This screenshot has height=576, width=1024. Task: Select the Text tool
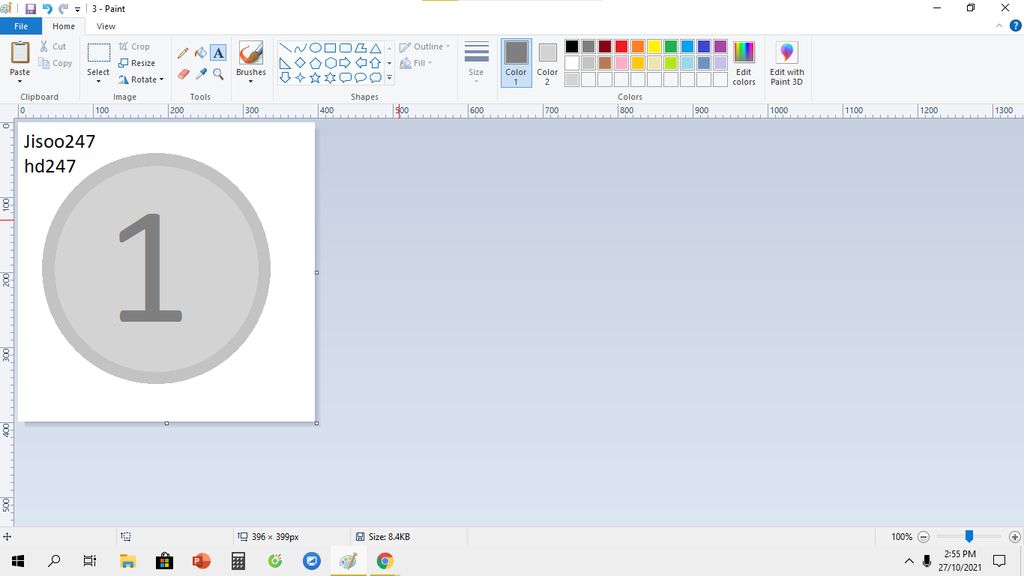click(x=218, y=53)
